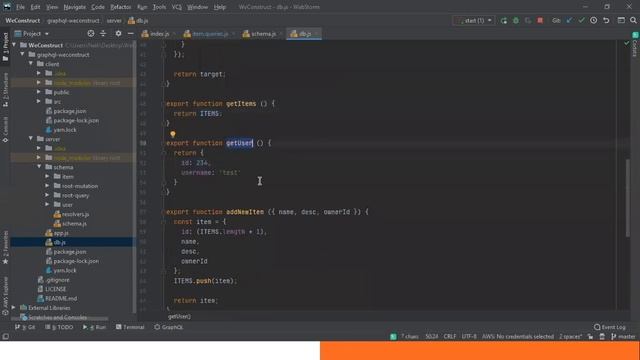The image size is (640, 360).
Task: Collapse the schema folder
Action: (39, 167)
